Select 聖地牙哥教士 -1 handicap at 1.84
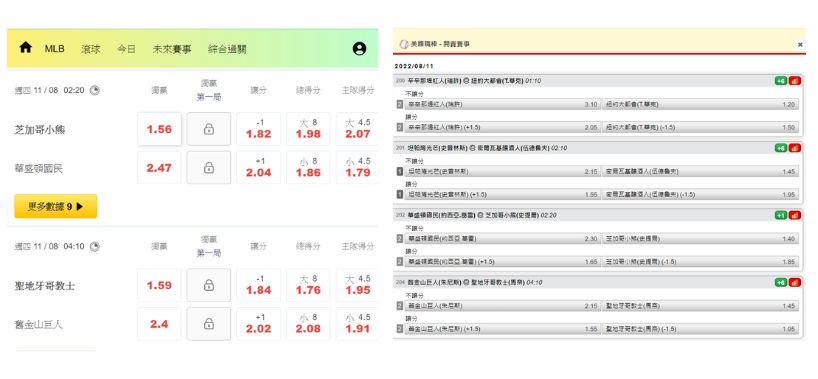 (x=259, y=285)
